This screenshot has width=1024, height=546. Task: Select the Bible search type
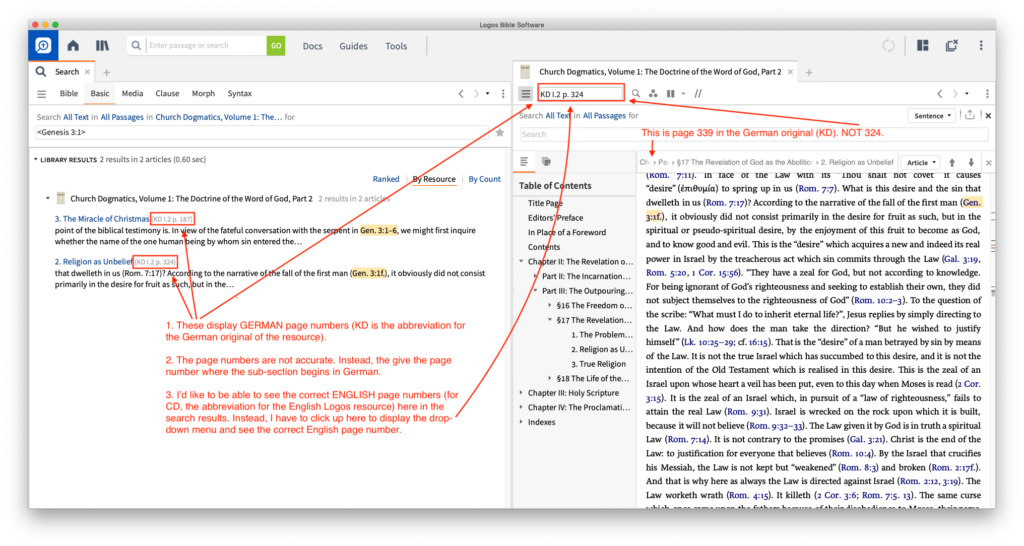coord(69,93)
